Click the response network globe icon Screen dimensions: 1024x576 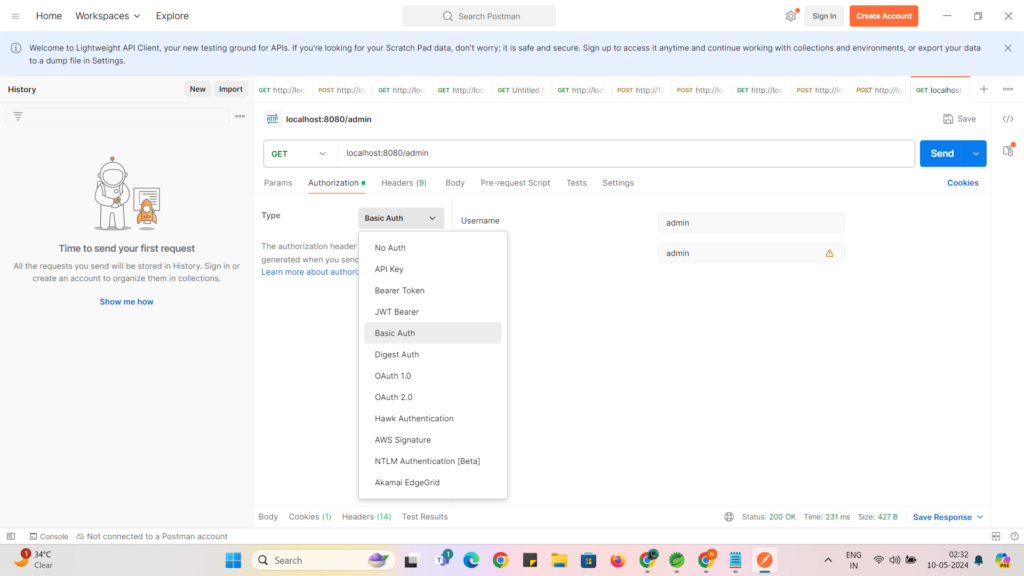coord(729,517)
